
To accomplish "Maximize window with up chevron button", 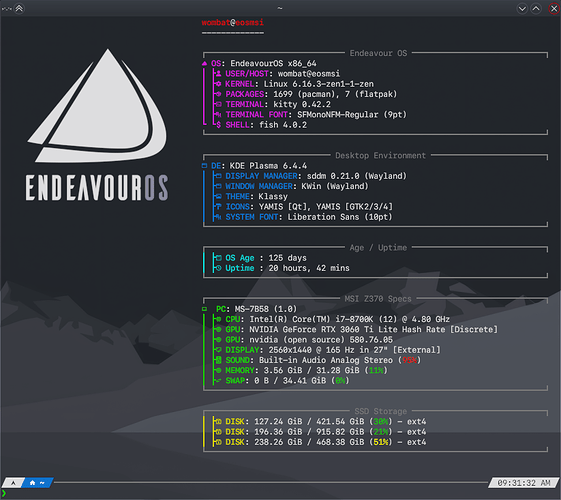I will pos(536,8).
